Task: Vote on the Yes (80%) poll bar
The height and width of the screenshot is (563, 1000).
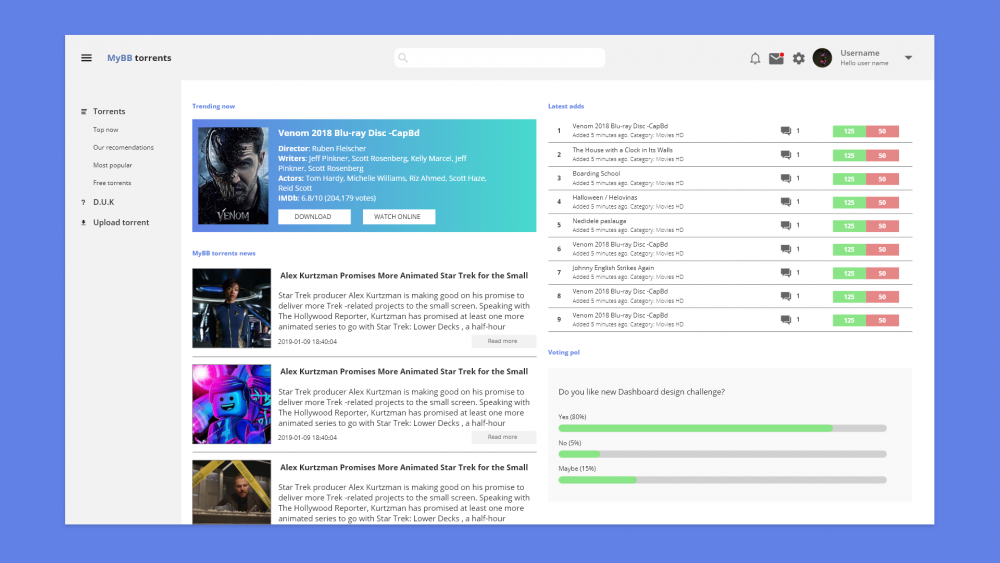Action: pos(723,428)
